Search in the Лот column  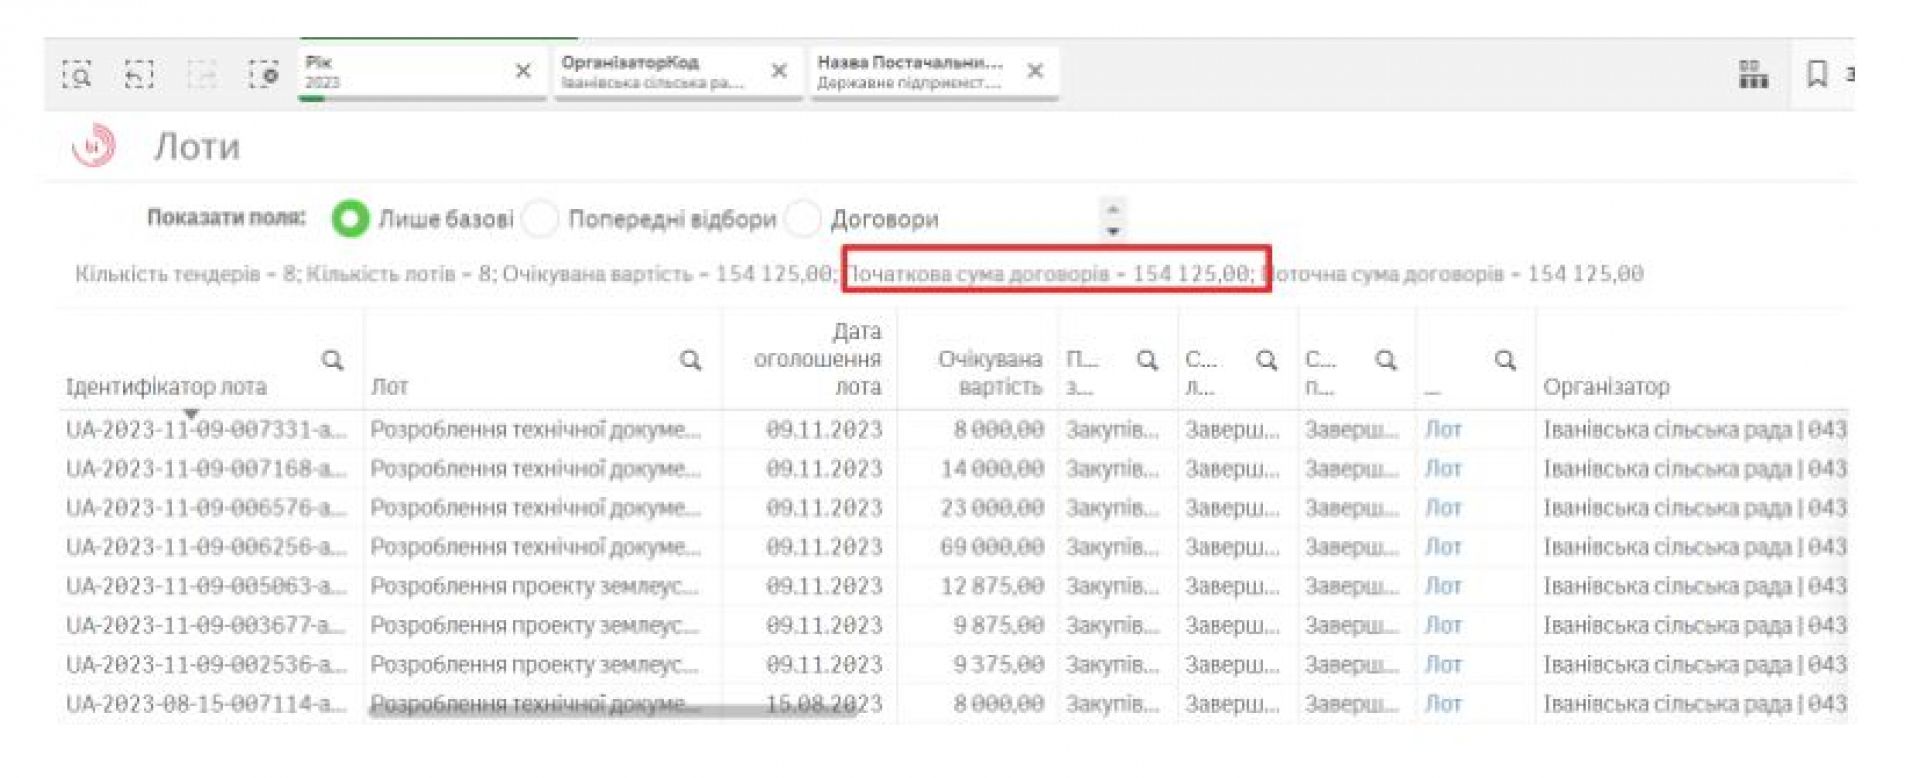tap(690, 360)
